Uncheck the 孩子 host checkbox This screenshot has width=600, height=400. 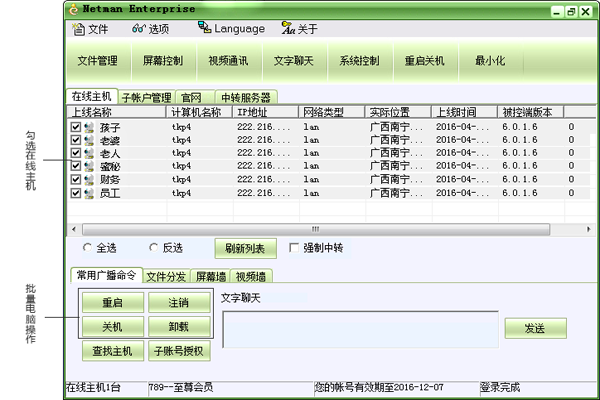pyautogui.click(x=76, y=128)
